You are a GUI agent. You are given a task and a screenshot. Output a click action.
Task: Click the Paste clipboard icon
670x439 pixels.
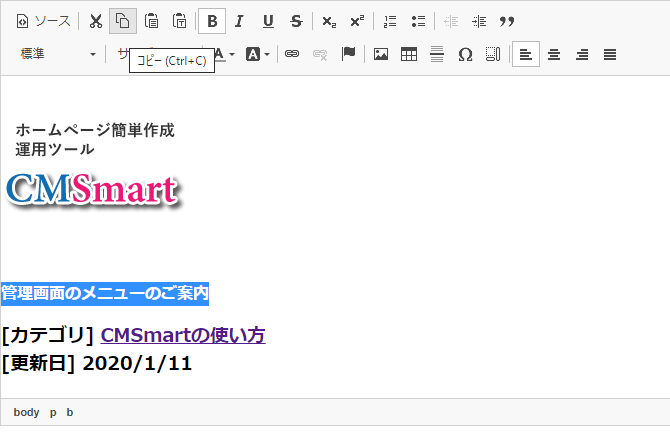pyautogui.click(x=151, y=21)
